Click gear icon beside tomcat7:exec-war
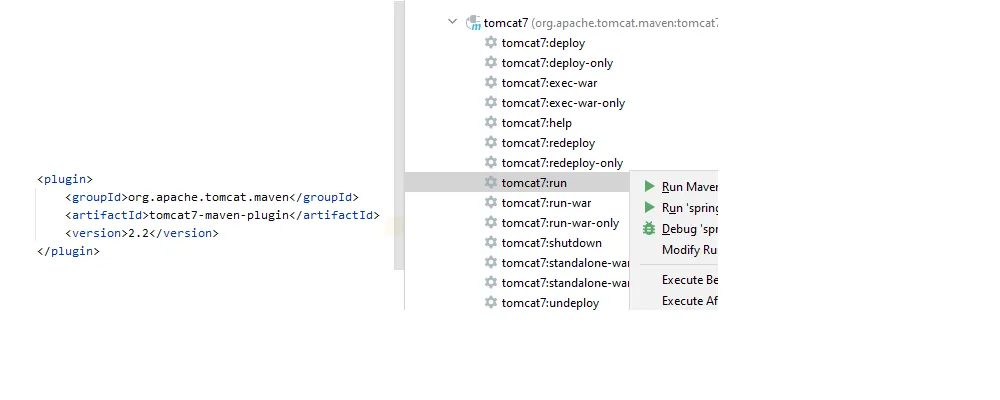This screenshot has height=400, width=1000. coord(490,82)
